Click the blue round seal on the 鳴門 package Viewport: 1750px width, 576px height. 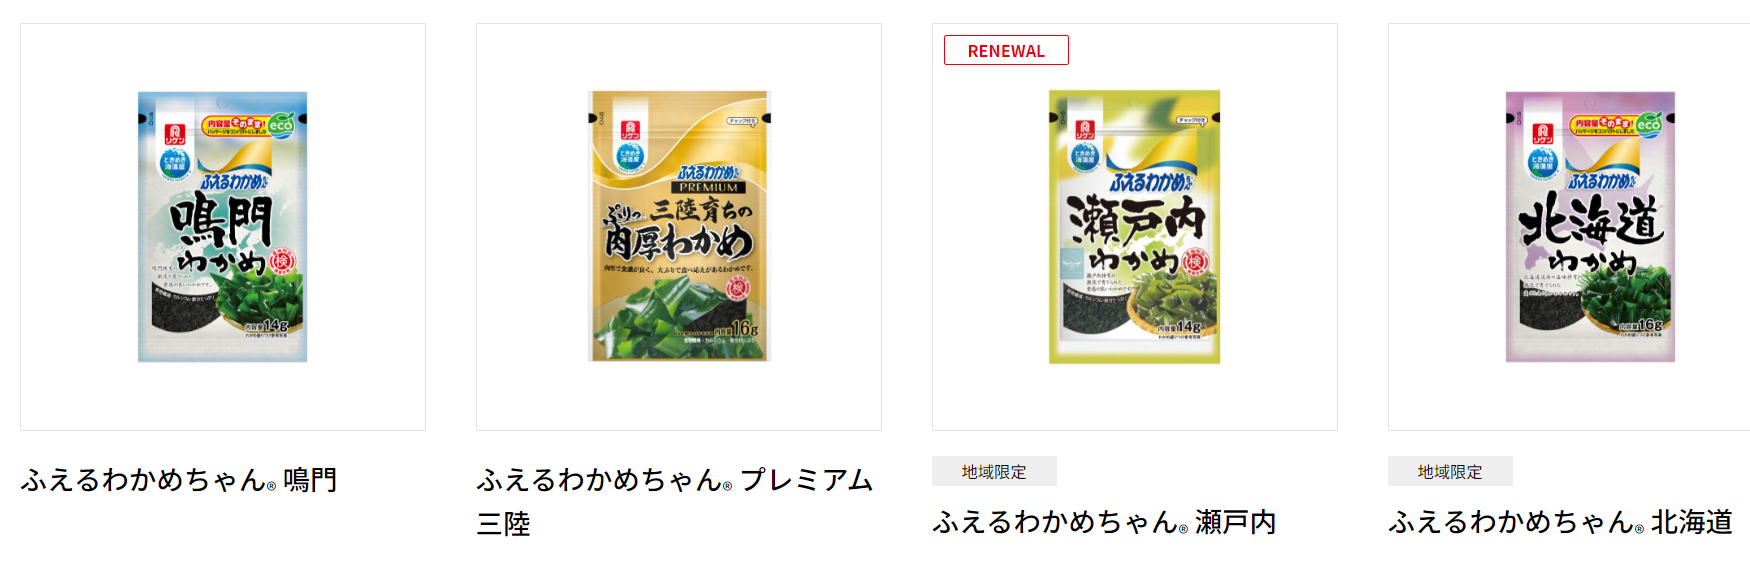(175, 164)
